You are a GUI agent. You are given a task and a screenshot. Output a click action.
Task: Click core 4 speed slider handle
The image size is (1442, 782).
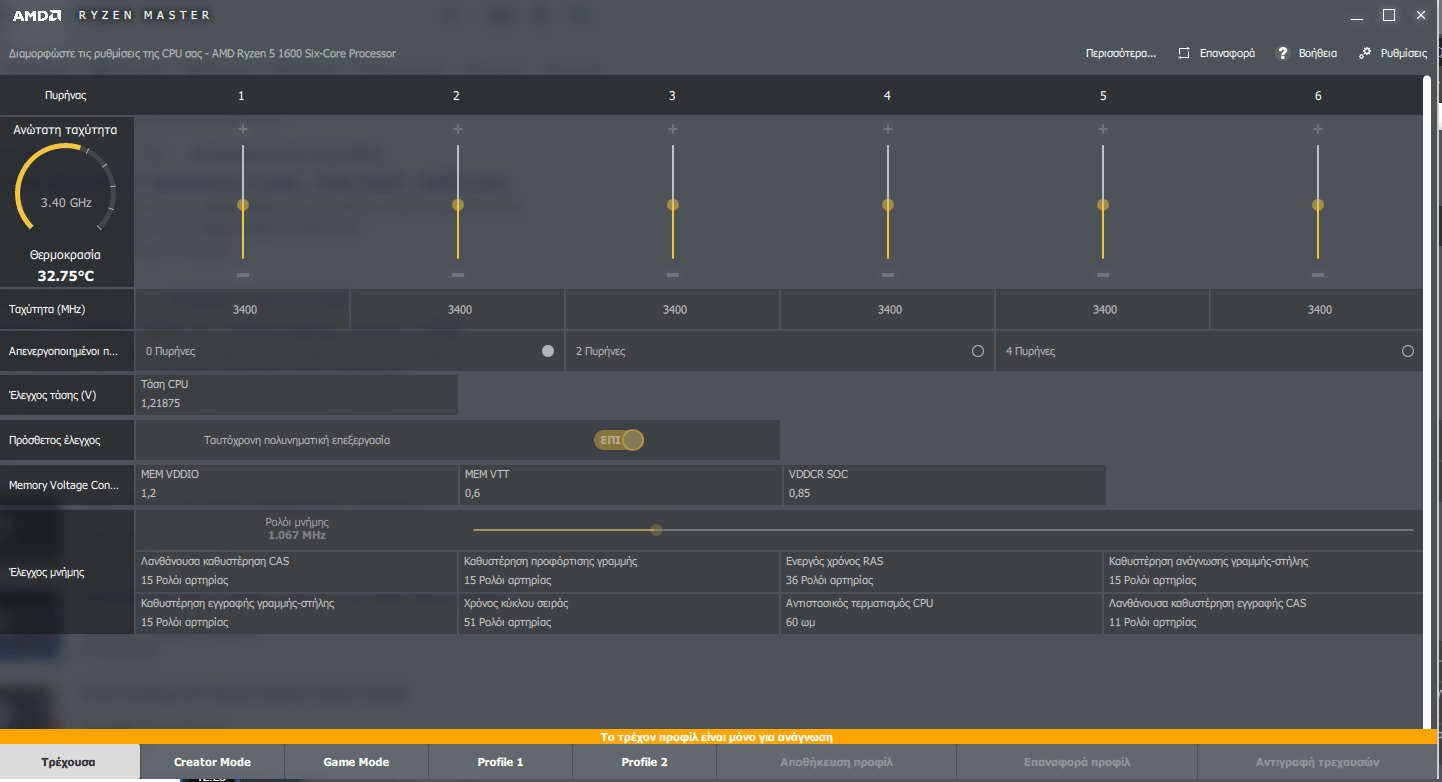click(x=888, y=204)
